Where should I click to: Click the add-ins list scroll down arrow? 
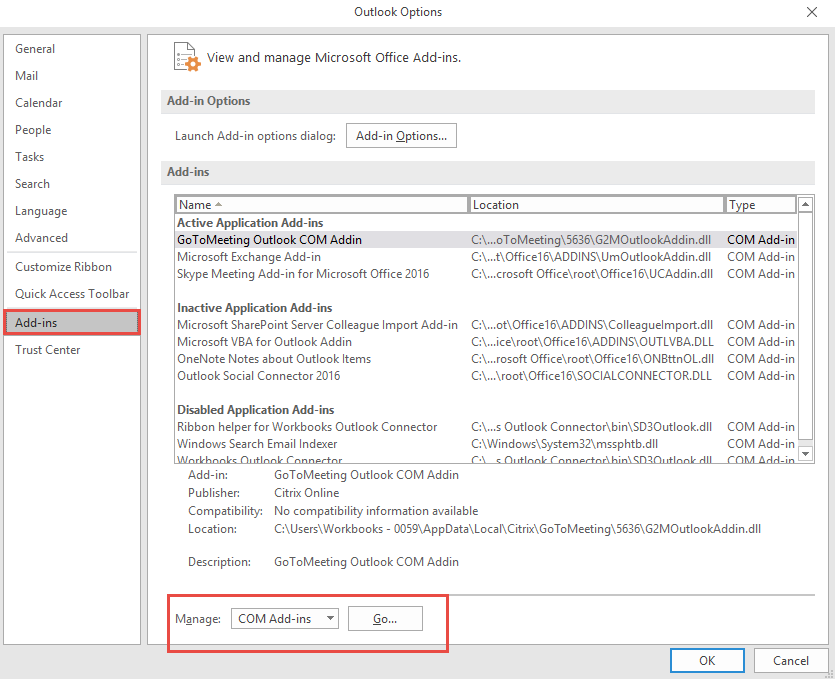pyautogui.click(x=806, y=454)
